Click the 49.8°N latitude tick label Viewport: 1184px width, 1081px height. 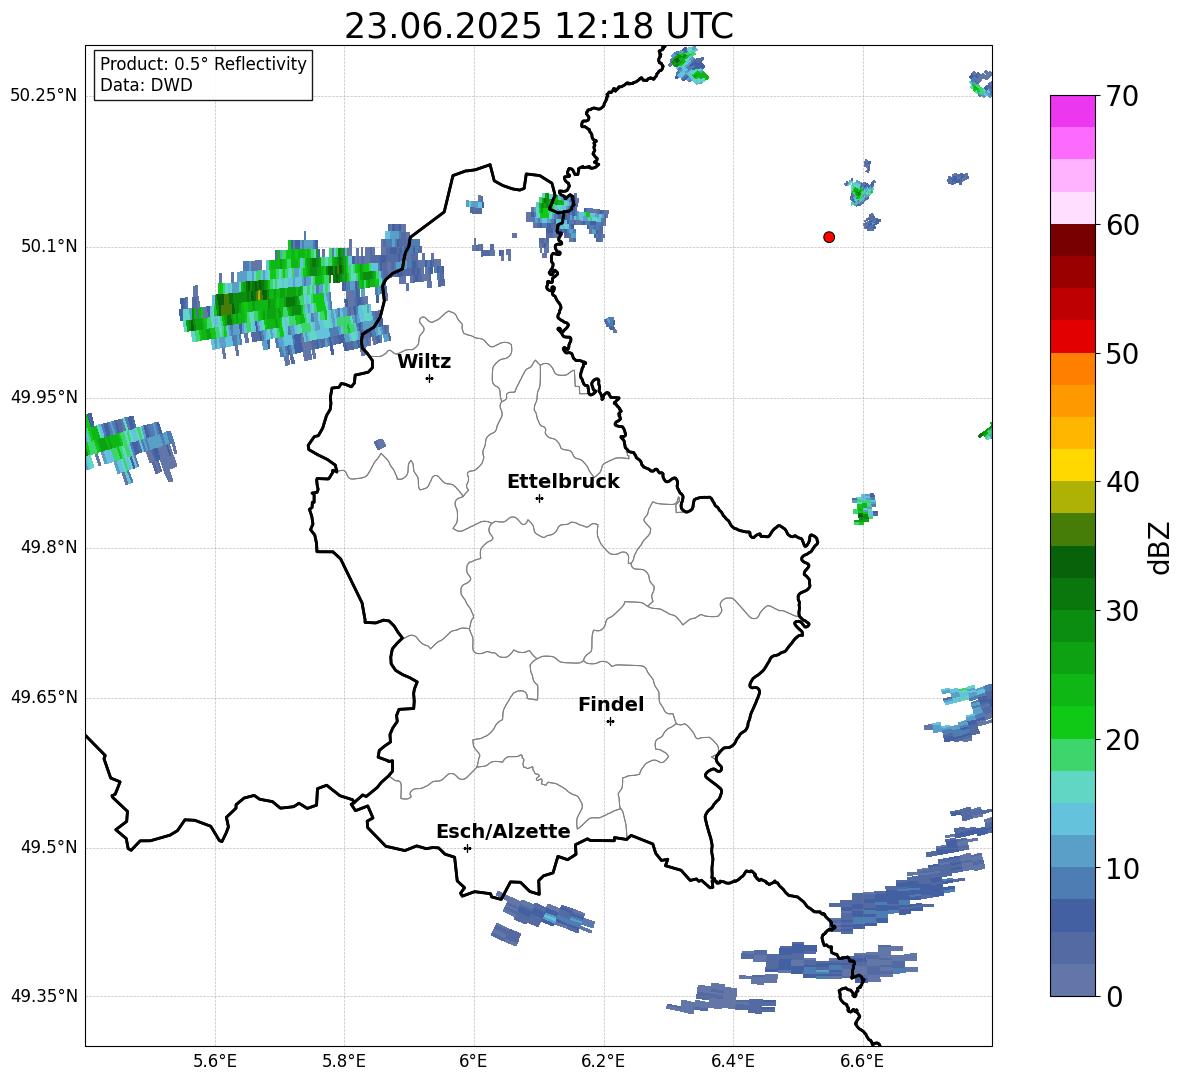[x=49, y=547]
